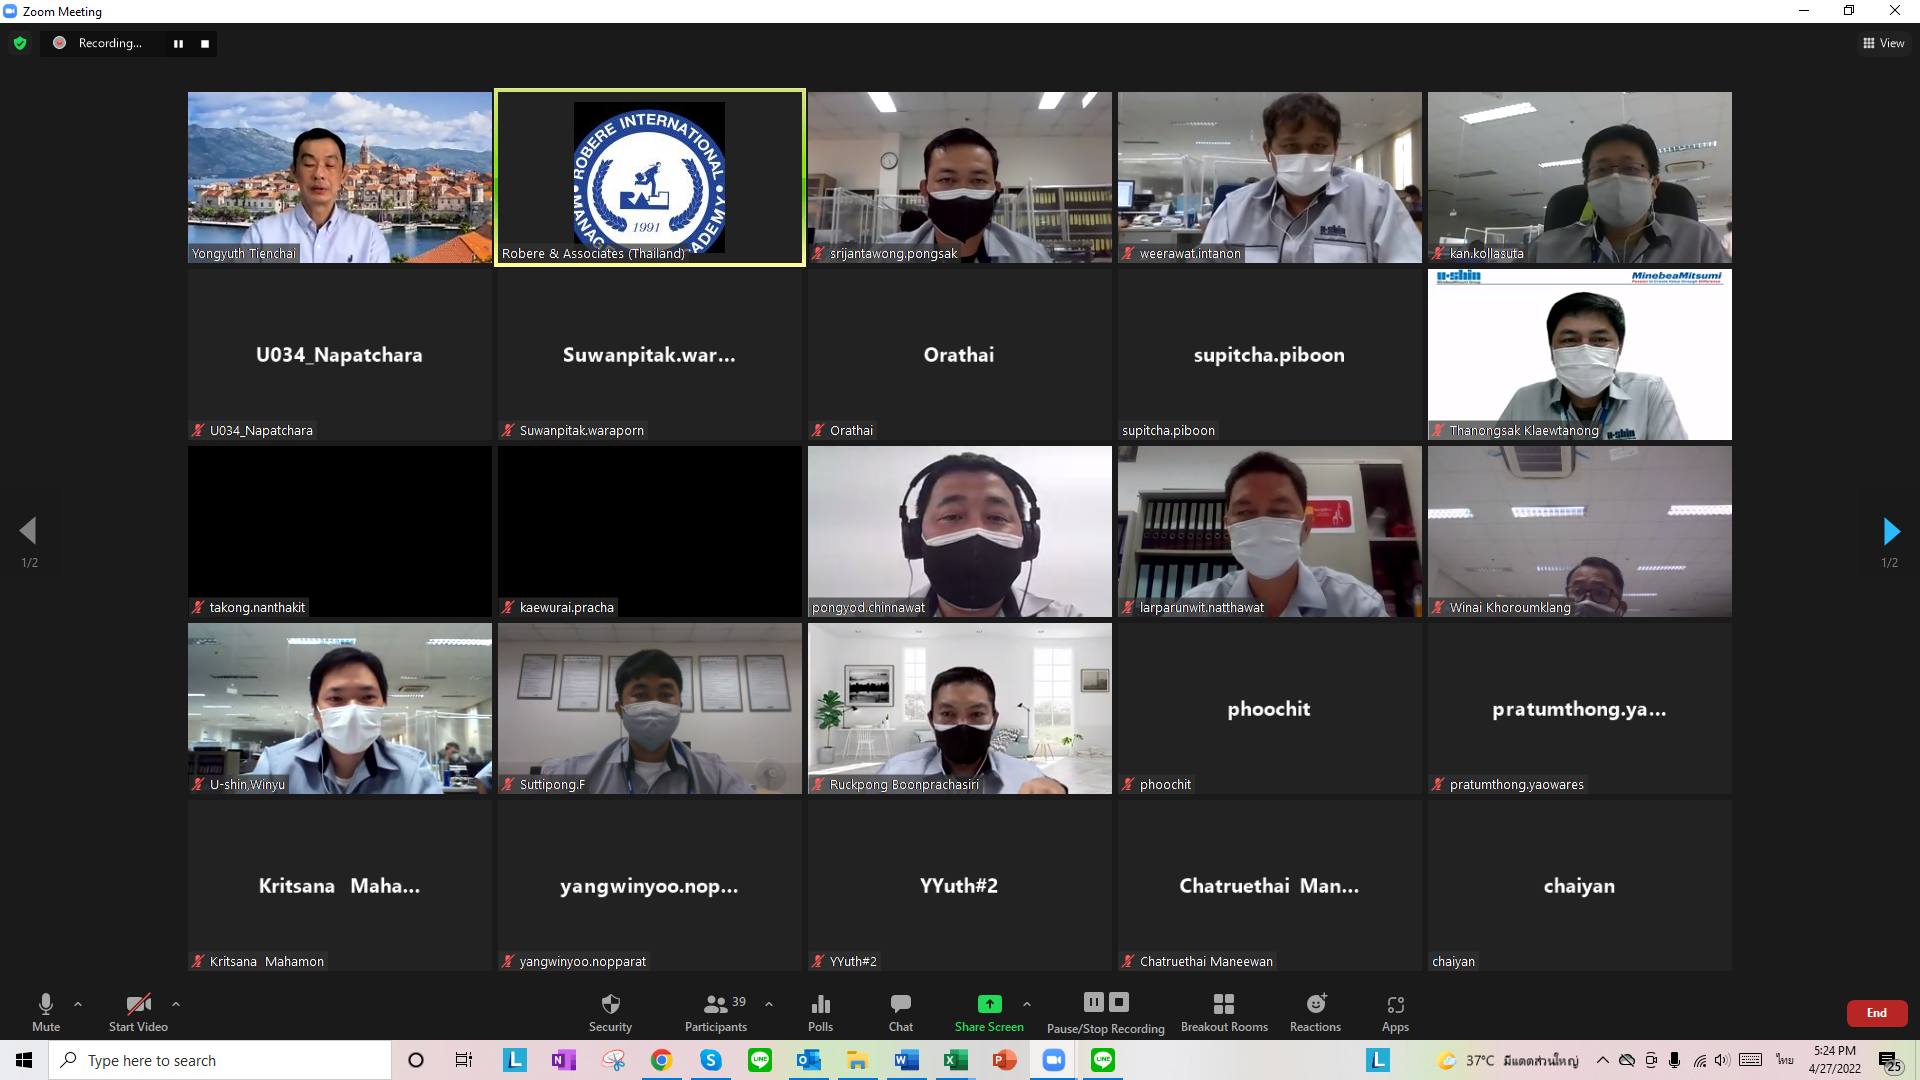Open the Security shield icon
The height and width of the screenshot is (1080, 1920).
610,1004
